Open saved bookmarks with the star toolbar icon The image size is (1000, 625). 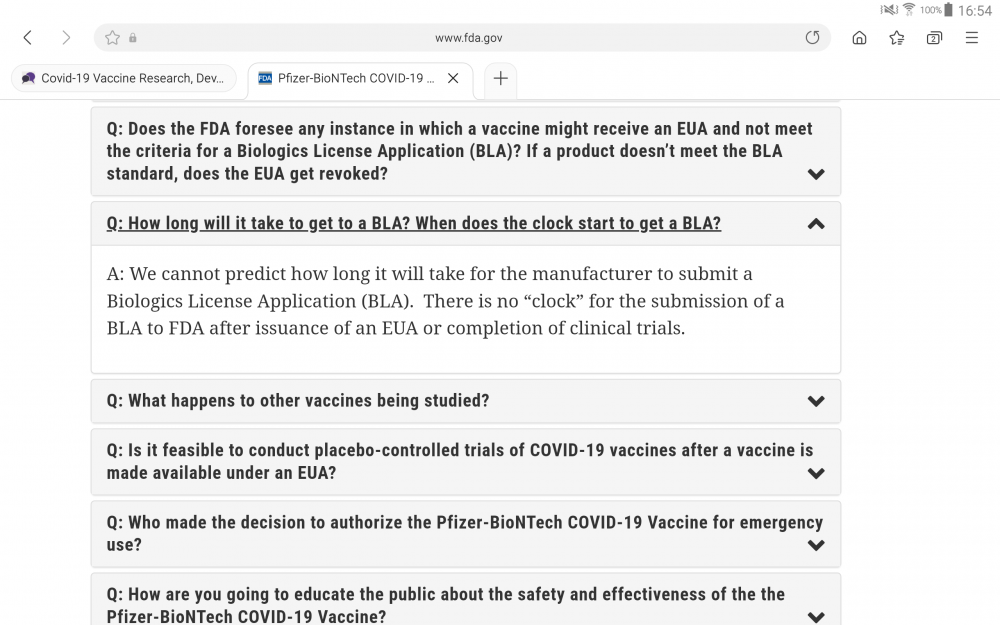tap(897, 37)
